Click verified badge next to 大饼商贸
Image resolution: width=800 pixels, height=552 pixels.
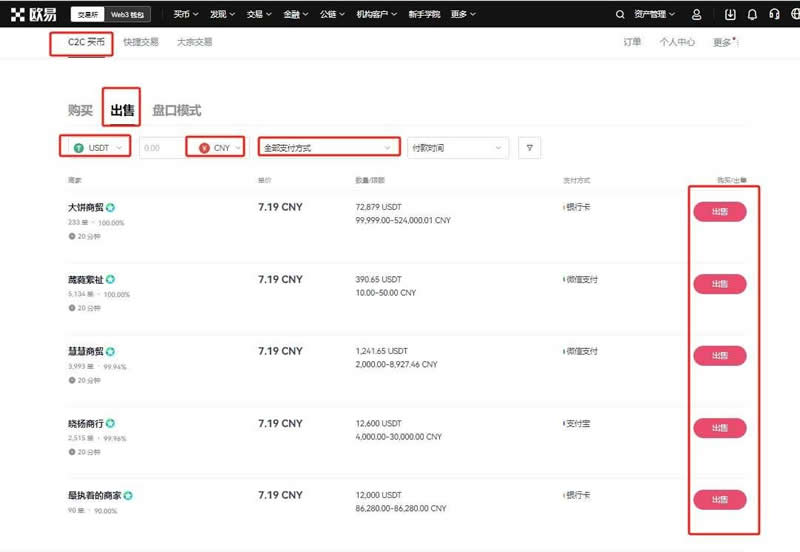(x=110, y=208)
